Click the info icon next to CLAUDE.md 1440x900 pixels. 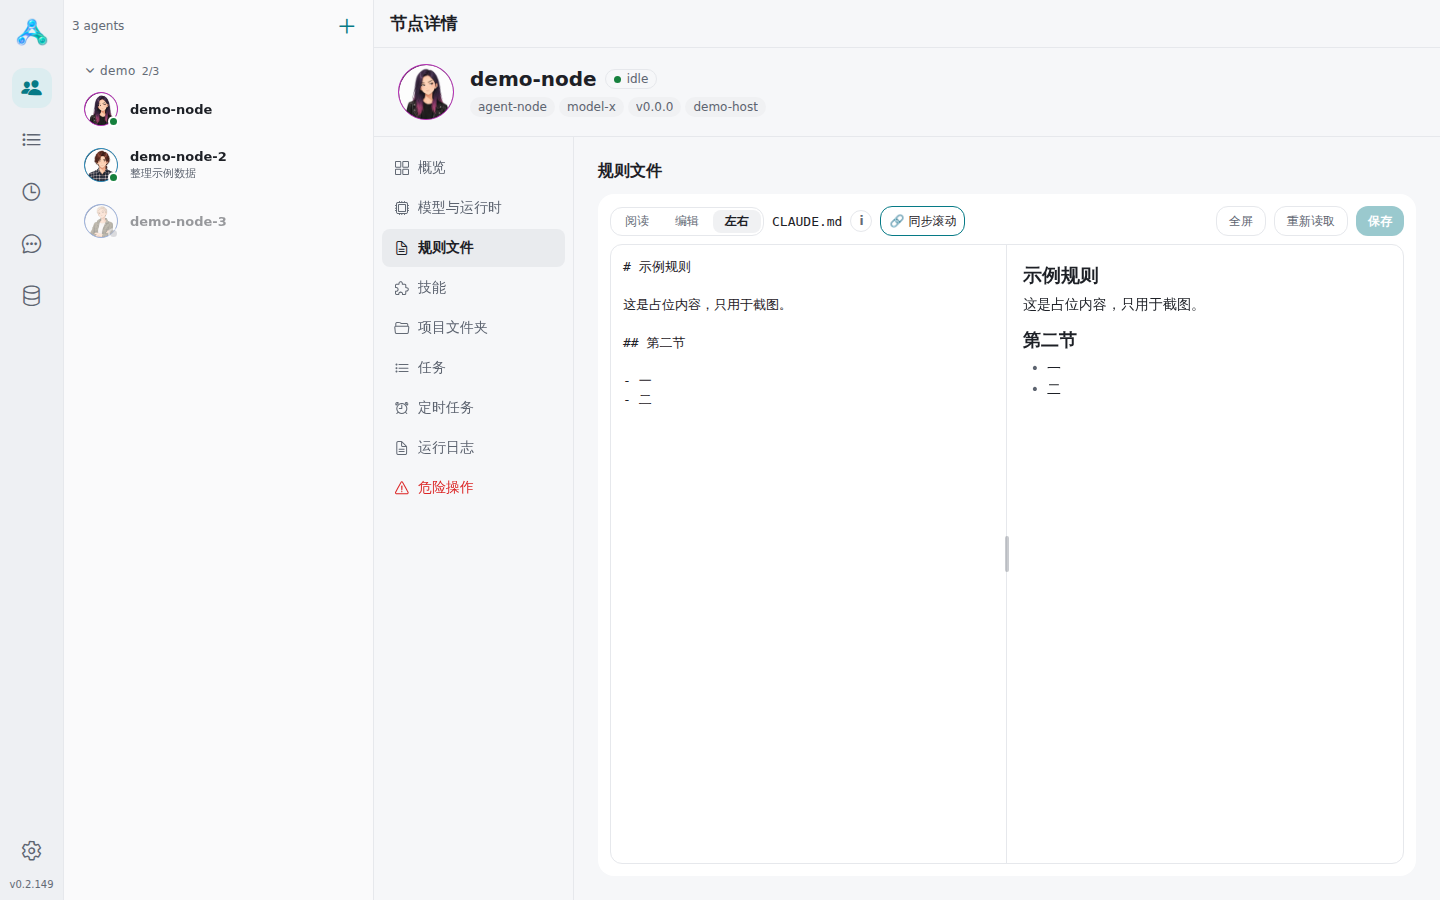click(861, 221)
